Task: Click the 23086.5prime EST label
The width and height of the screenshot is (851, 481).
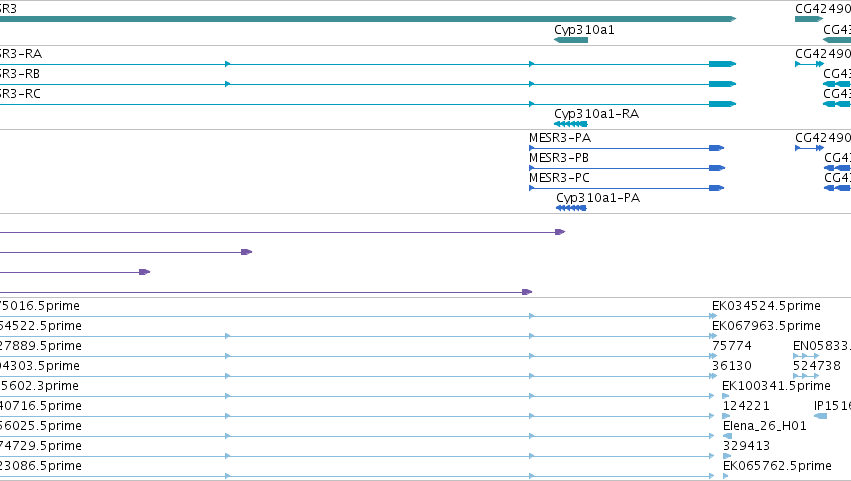Action: click(x=41, y=466)
